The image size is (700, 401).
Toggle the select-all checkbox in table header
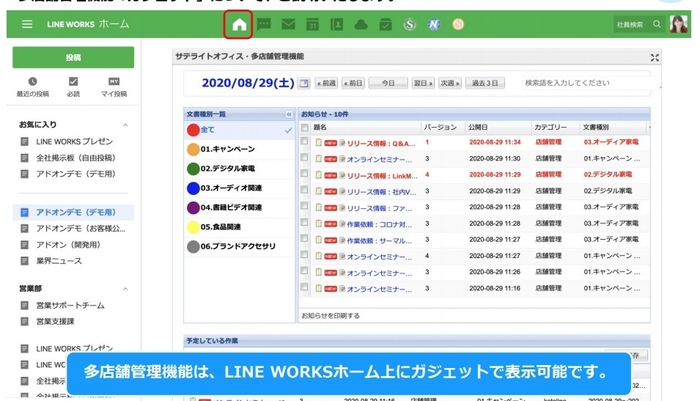[304, 128]
